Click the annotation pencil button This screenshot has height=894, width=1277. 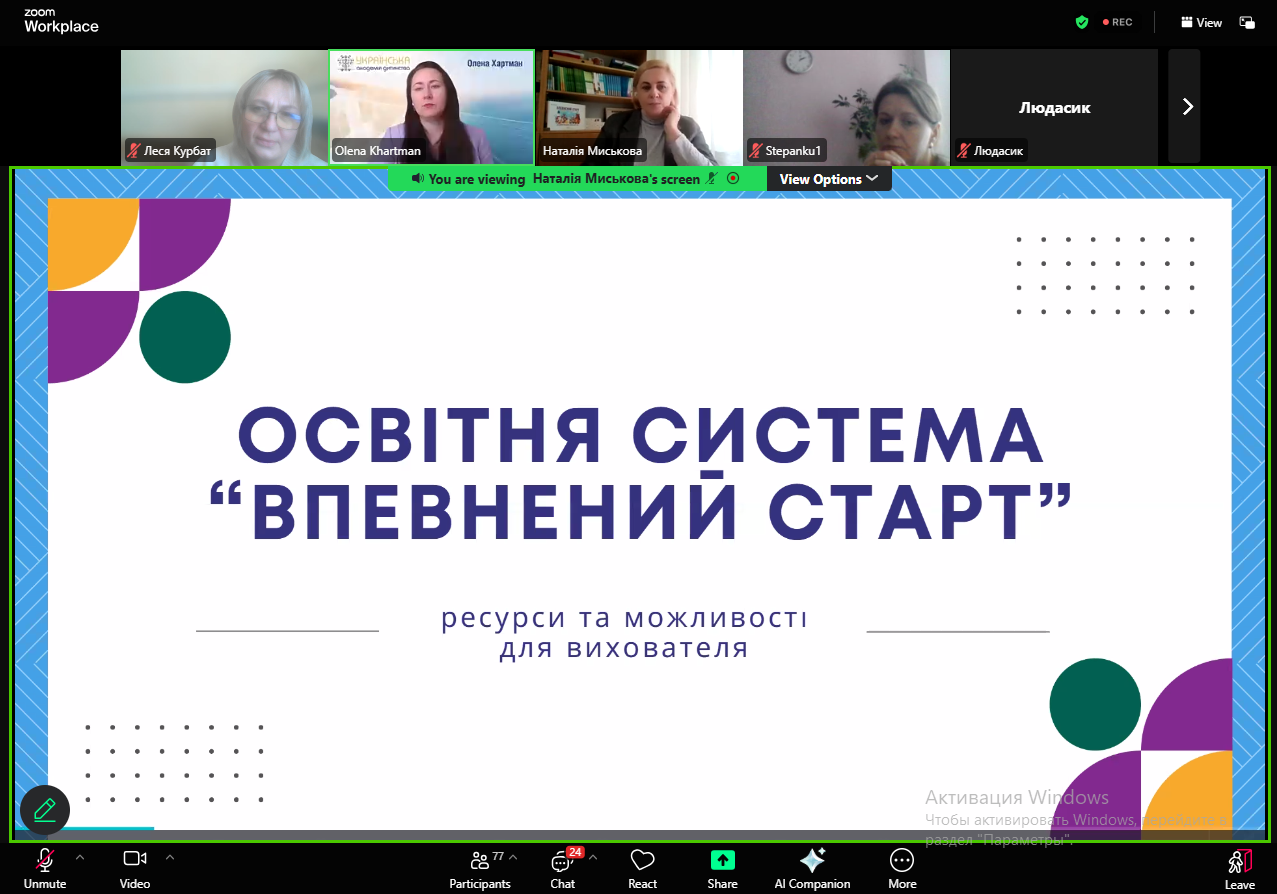coord(45,809)
